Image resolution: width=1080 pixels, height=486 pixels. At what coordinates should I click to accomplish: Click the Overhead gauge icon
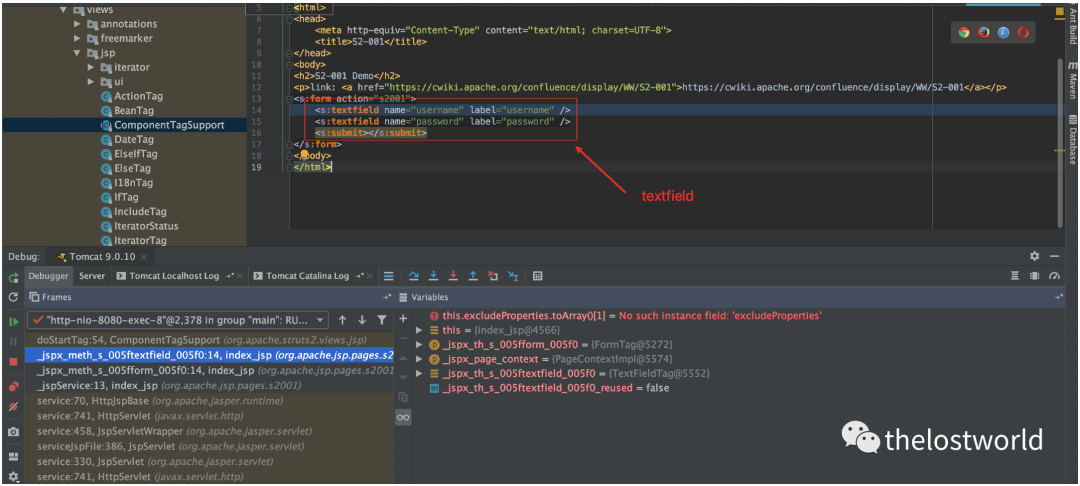1054,276
